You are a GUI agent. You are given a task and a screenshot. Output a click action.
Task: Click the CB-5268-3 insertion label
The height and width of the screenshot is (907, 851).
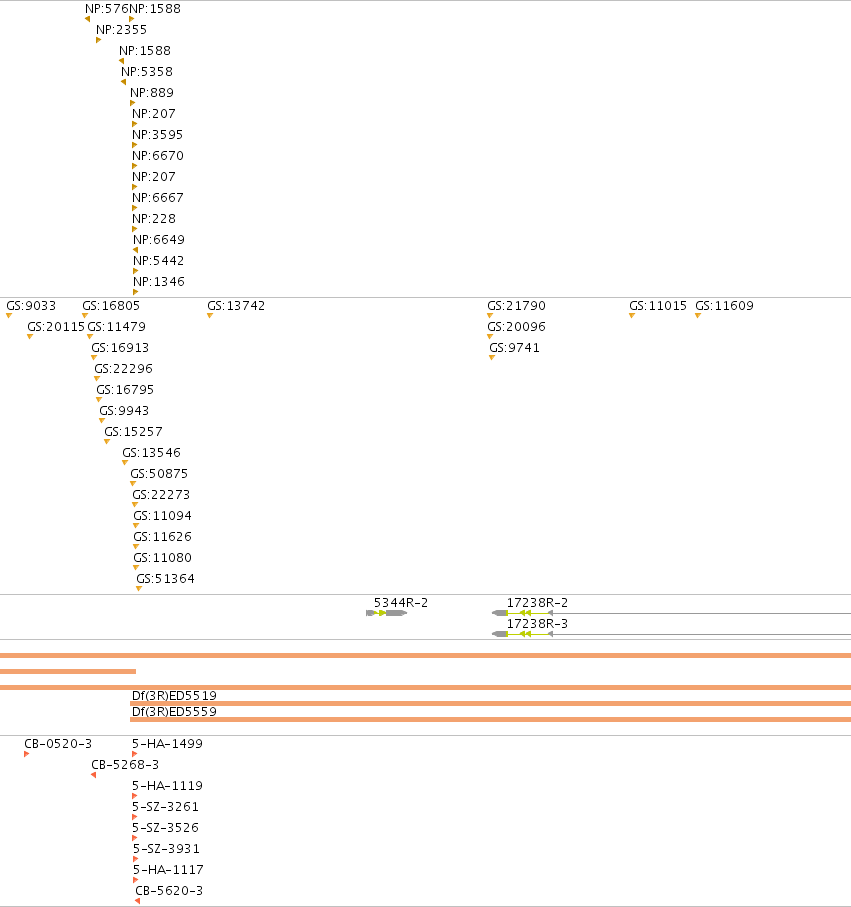125,765
